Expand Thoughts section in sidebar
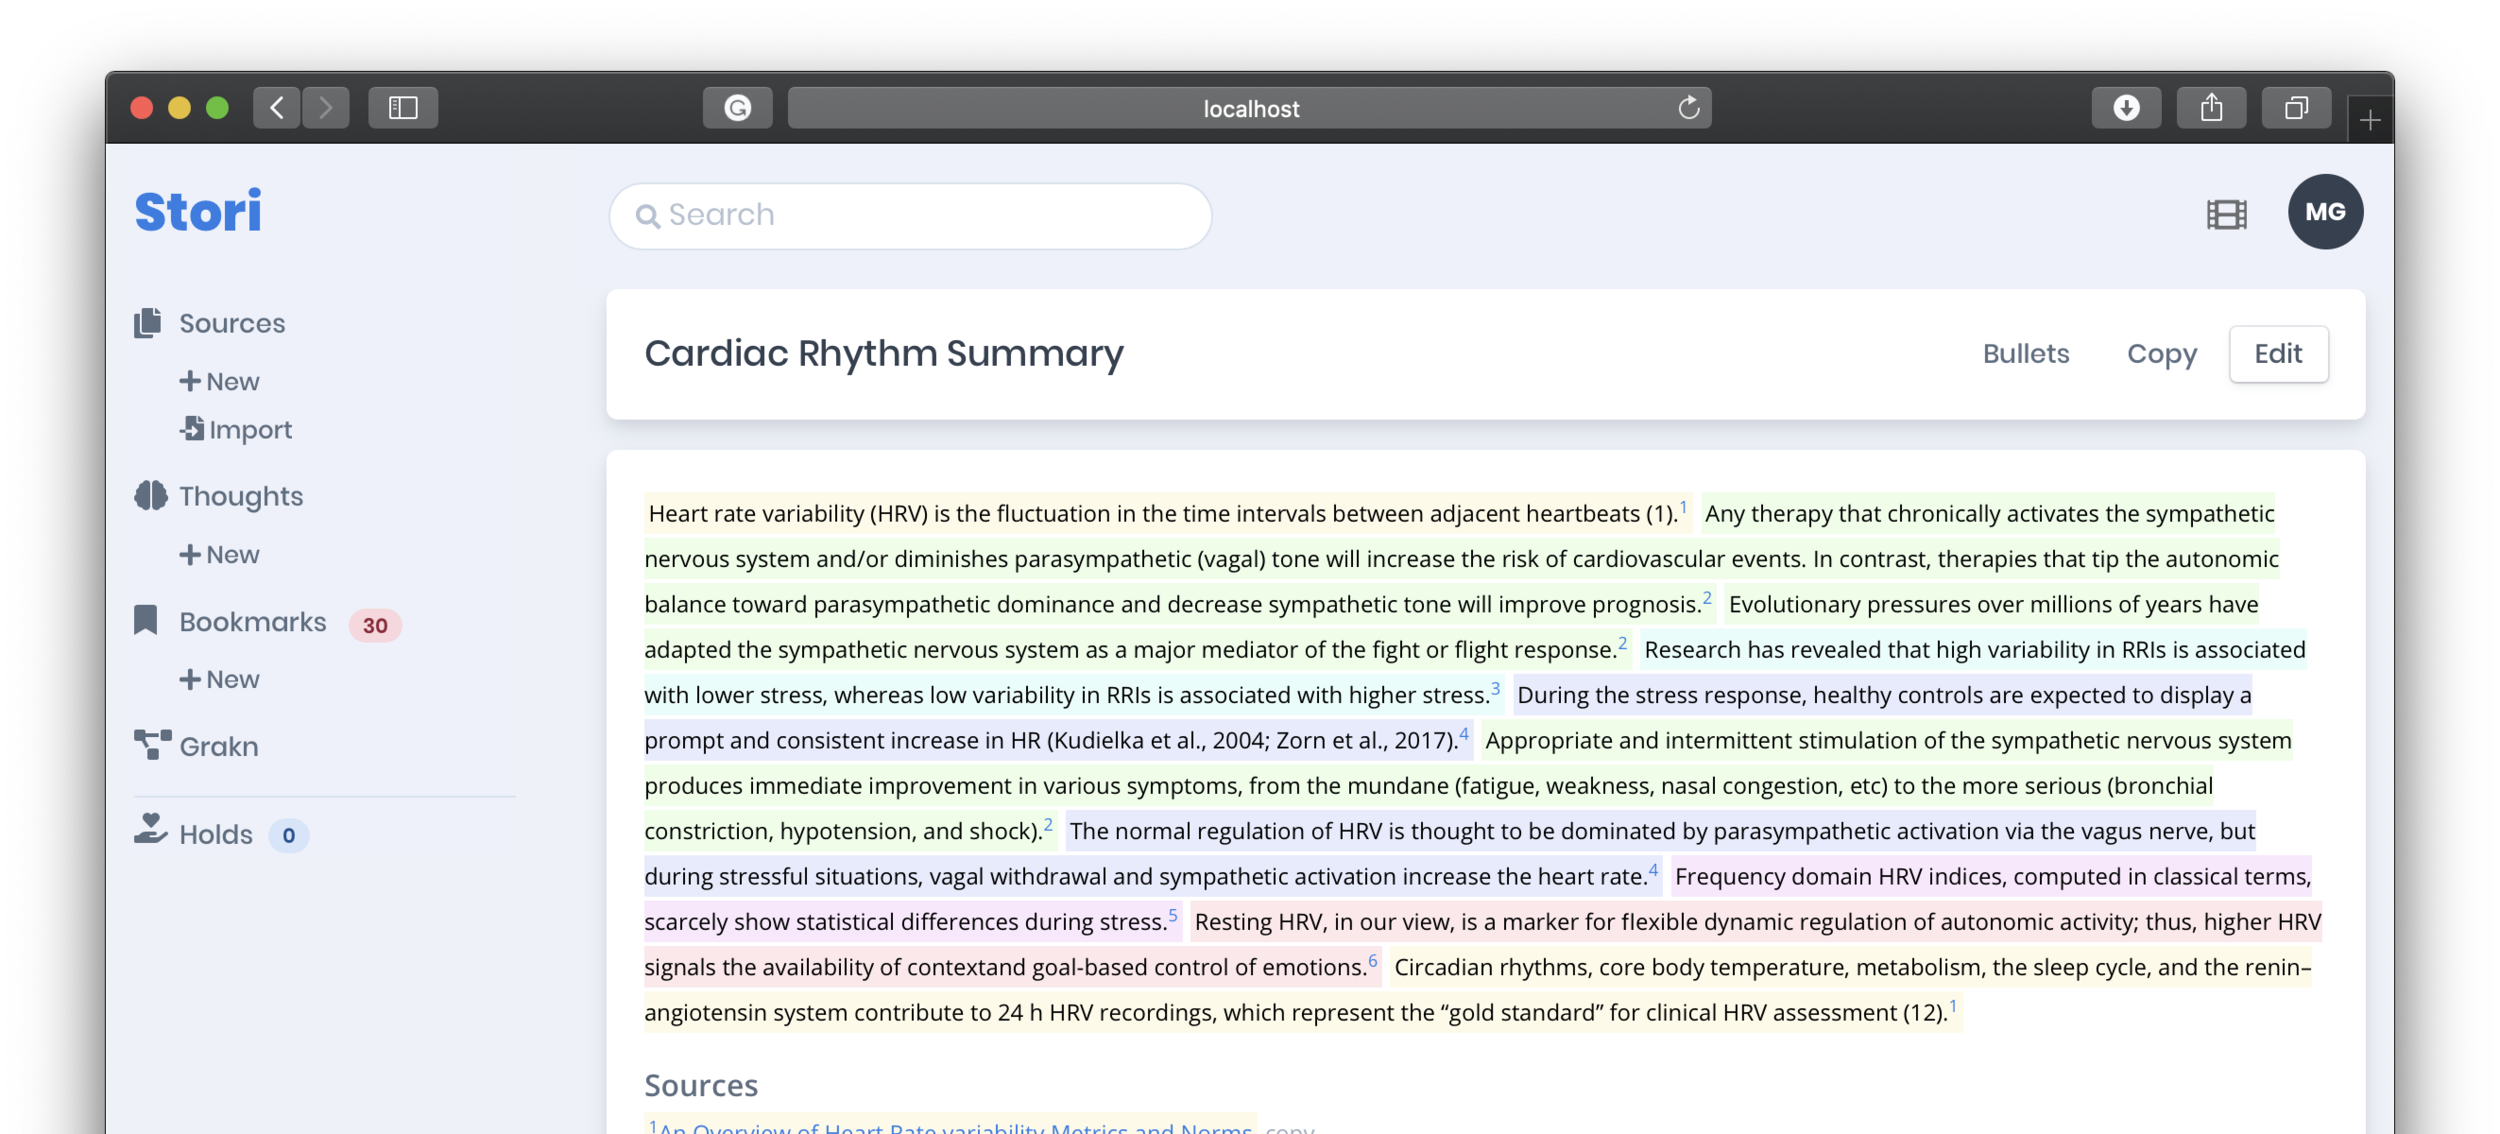The width and height of the screenshot is (2500, 1134). click(241, 496)
